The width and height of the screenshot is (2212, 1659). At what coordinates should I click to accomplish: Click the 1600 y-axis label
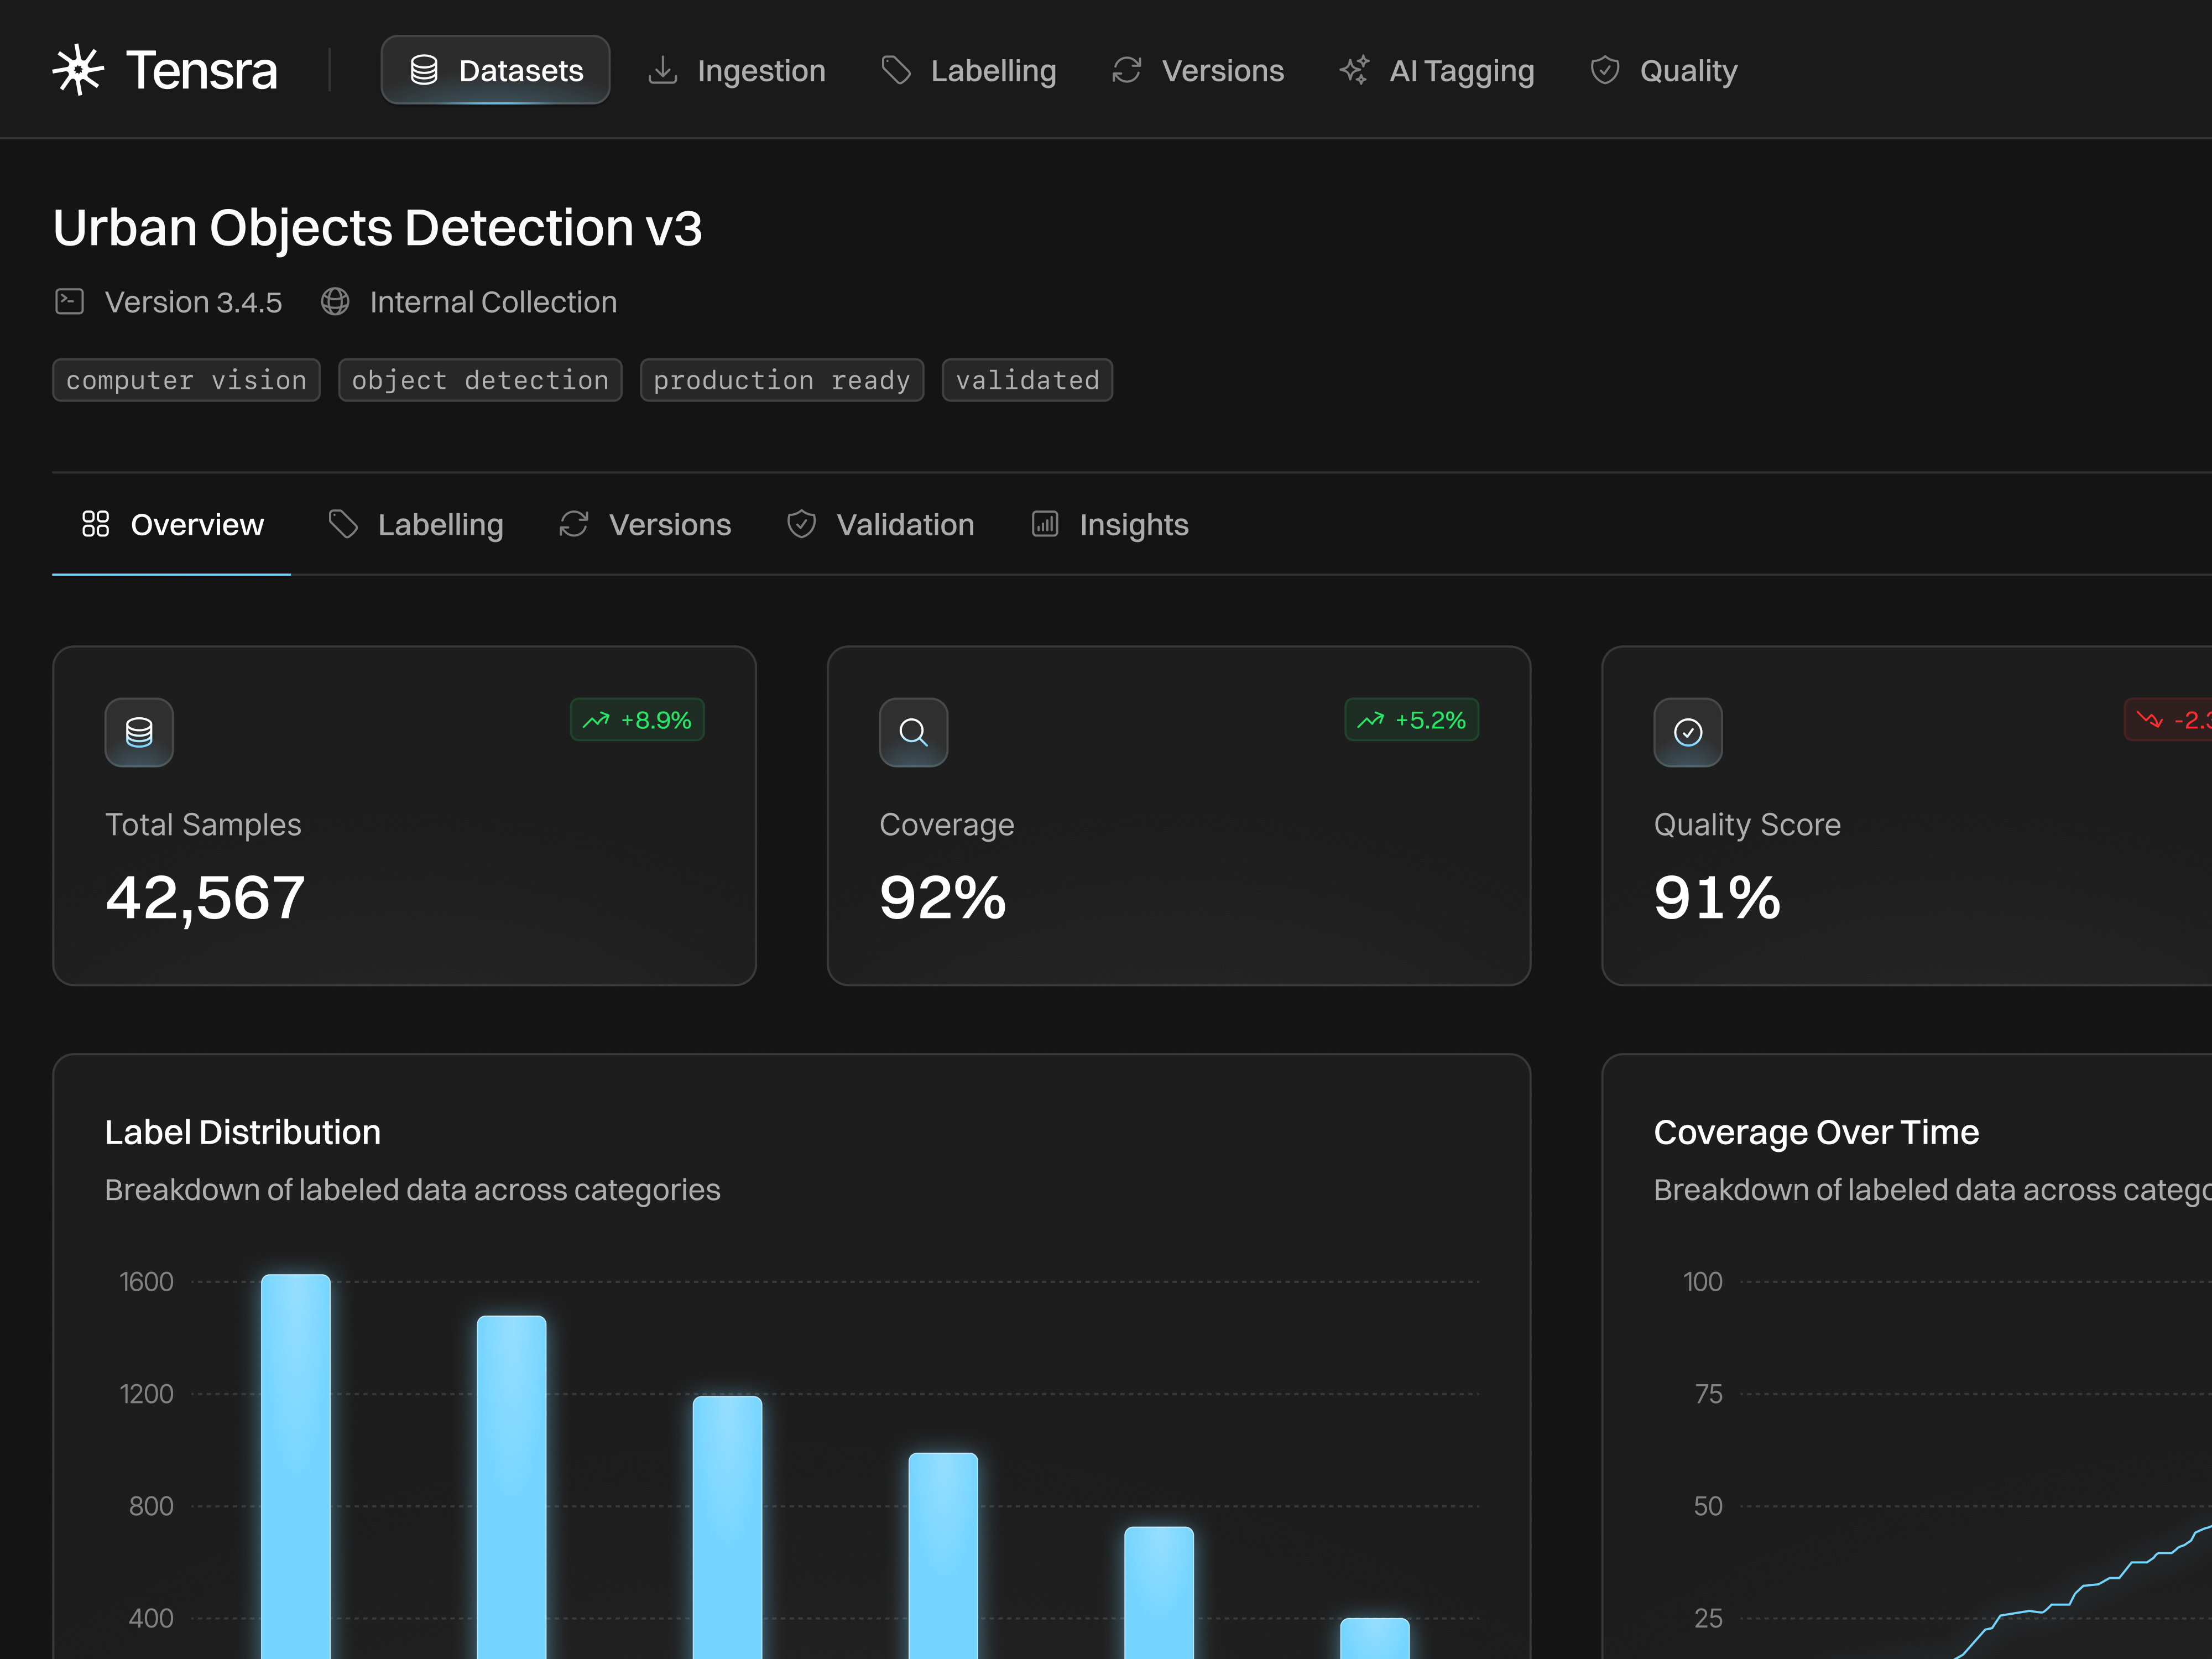pyautogui.click(x=146, y=1282)
